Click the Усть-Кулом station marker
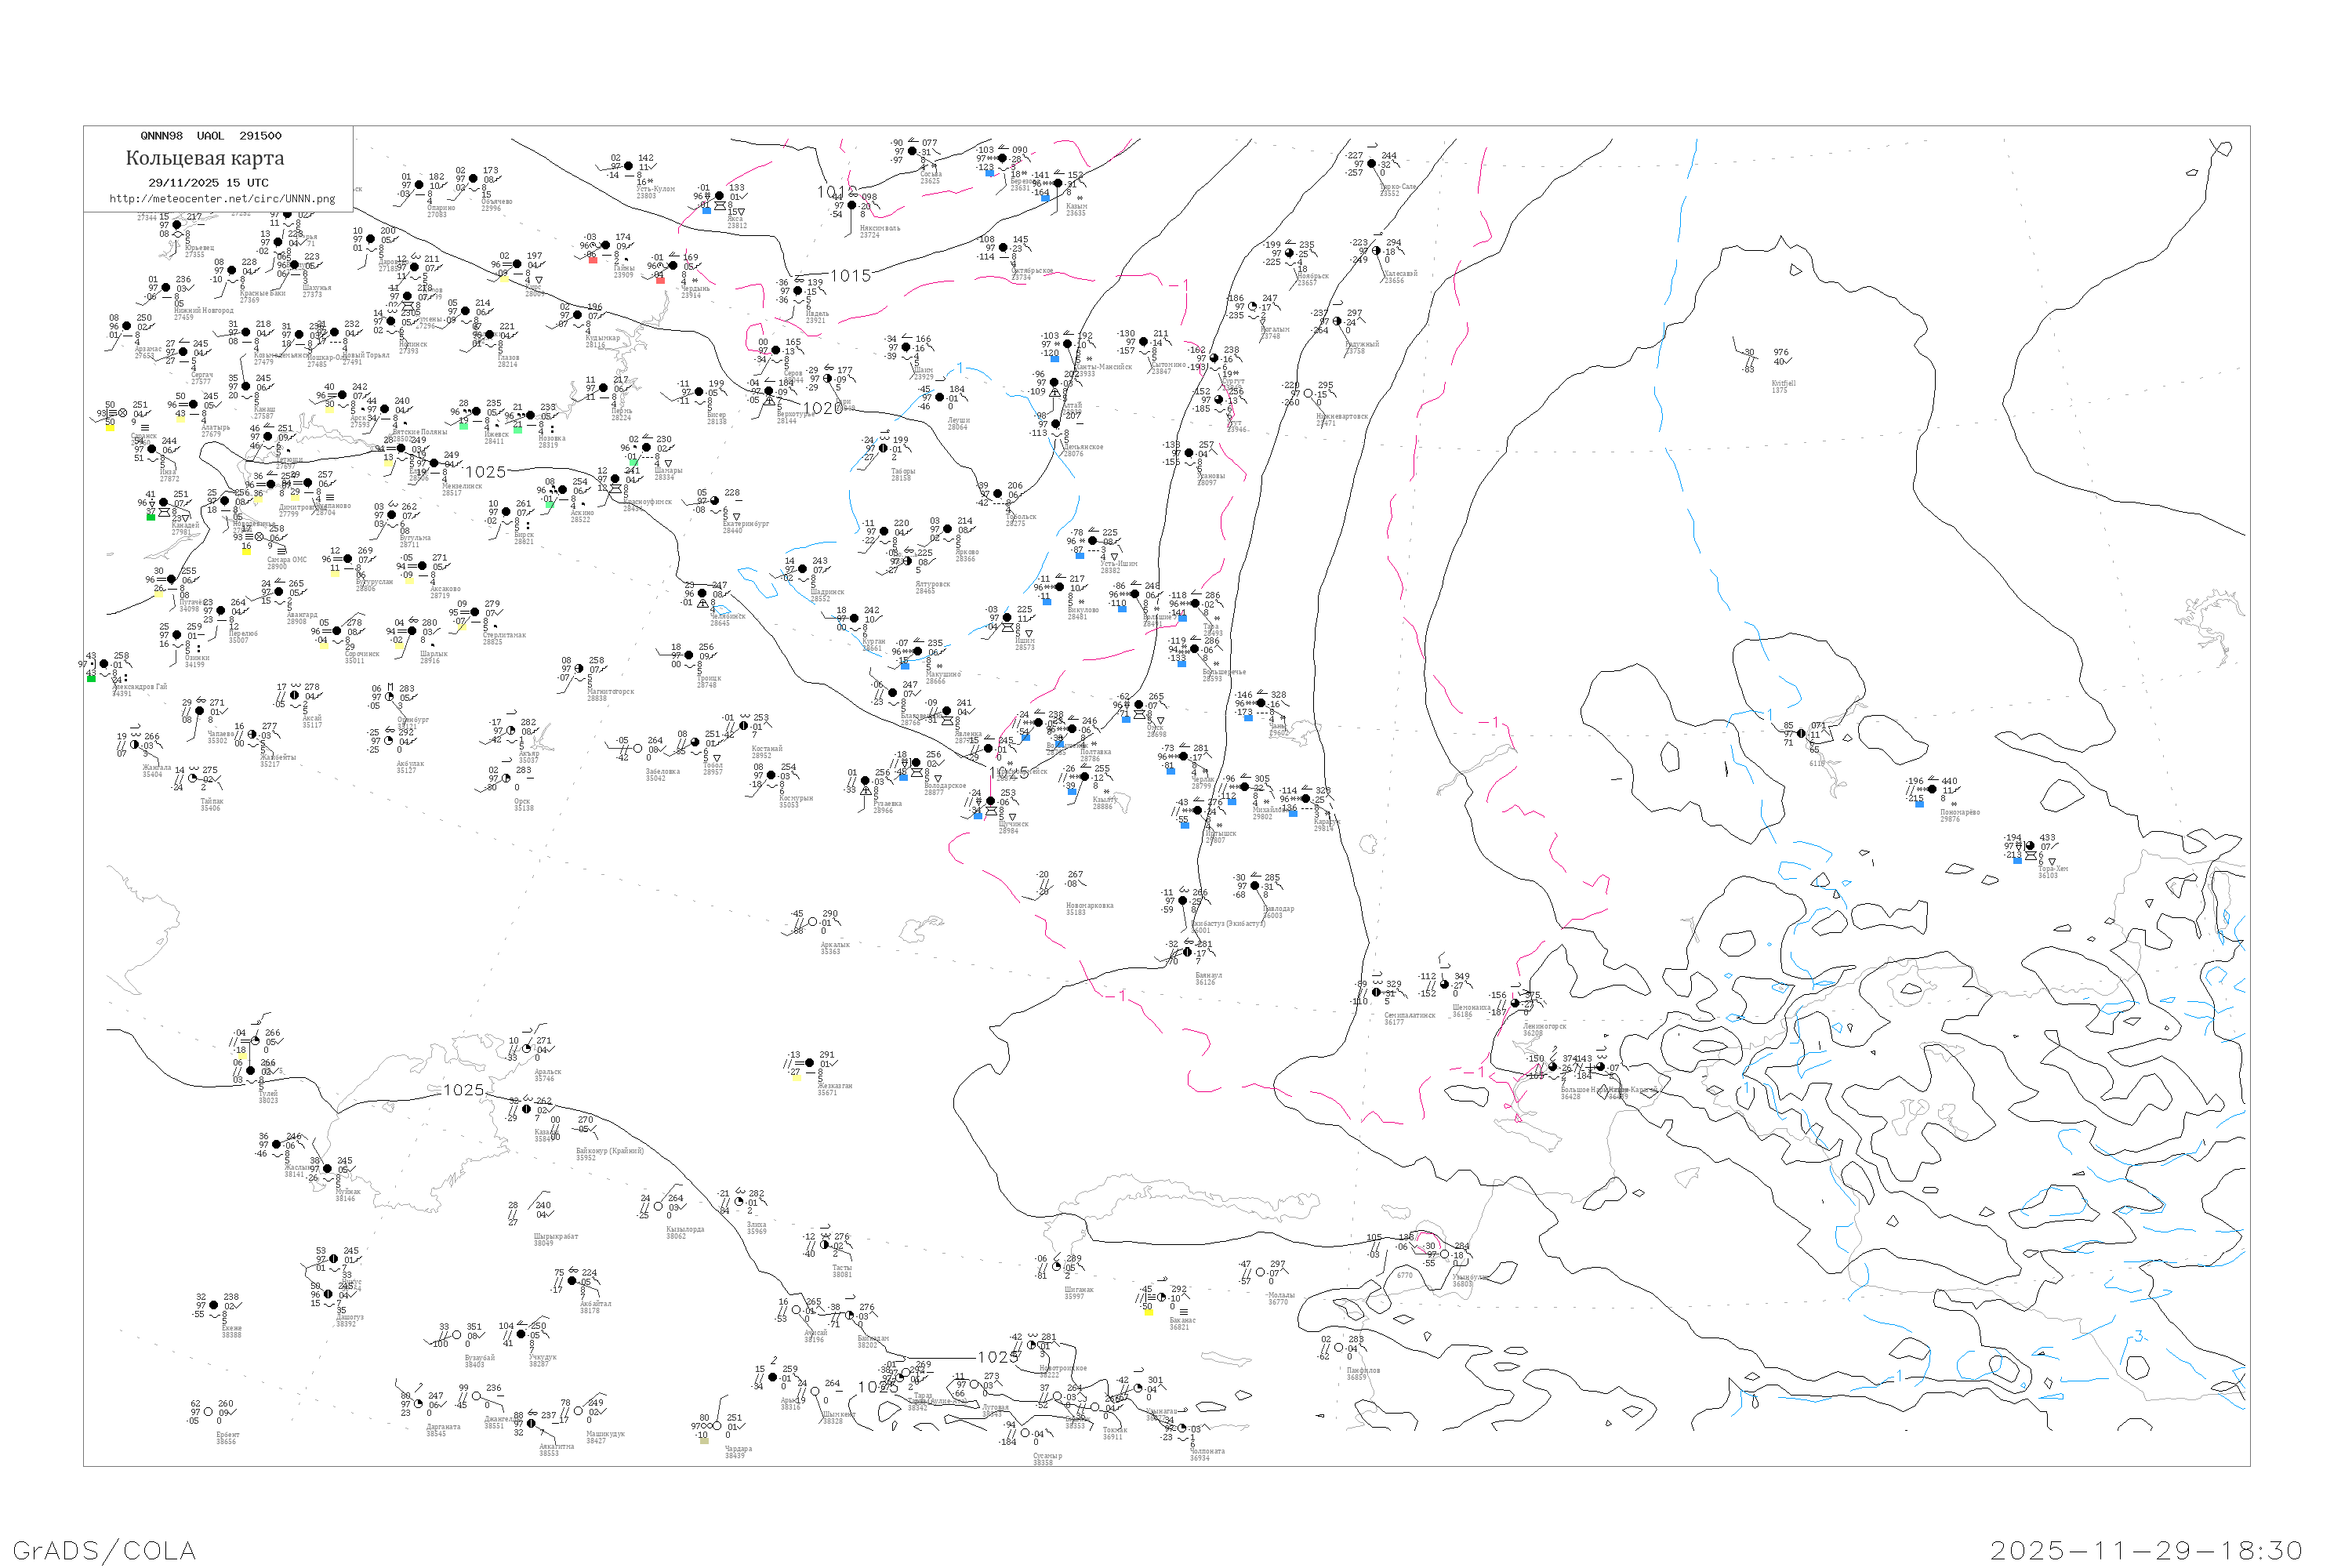This screenshot has height=1568, width=2352. (x=628, y=166)
